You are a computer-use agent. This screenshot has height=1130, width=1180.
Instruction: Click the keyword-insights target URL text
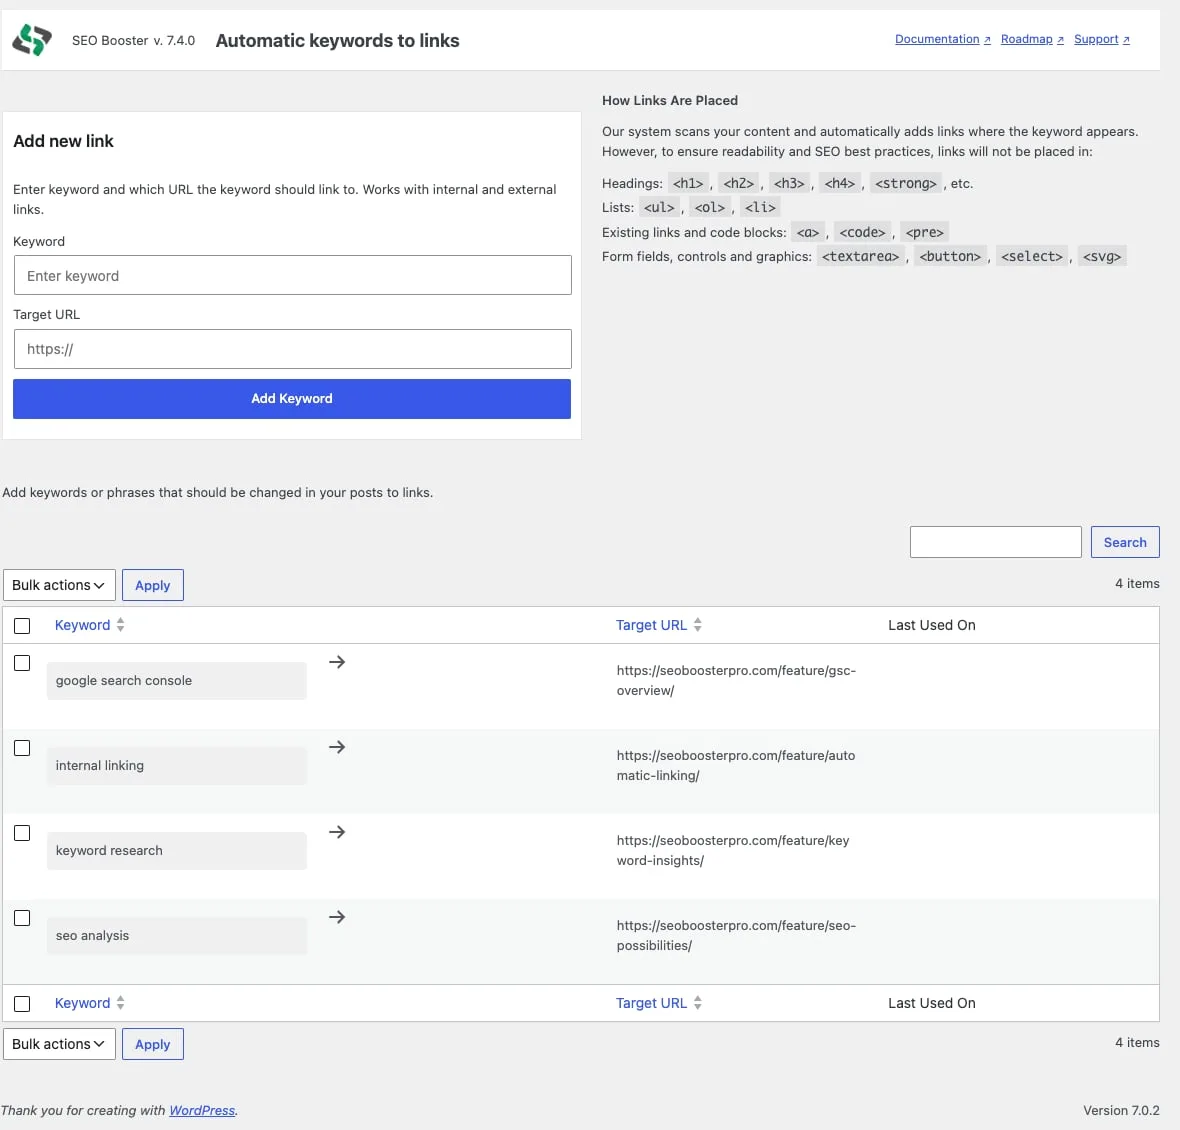click(x=733, y=850)
